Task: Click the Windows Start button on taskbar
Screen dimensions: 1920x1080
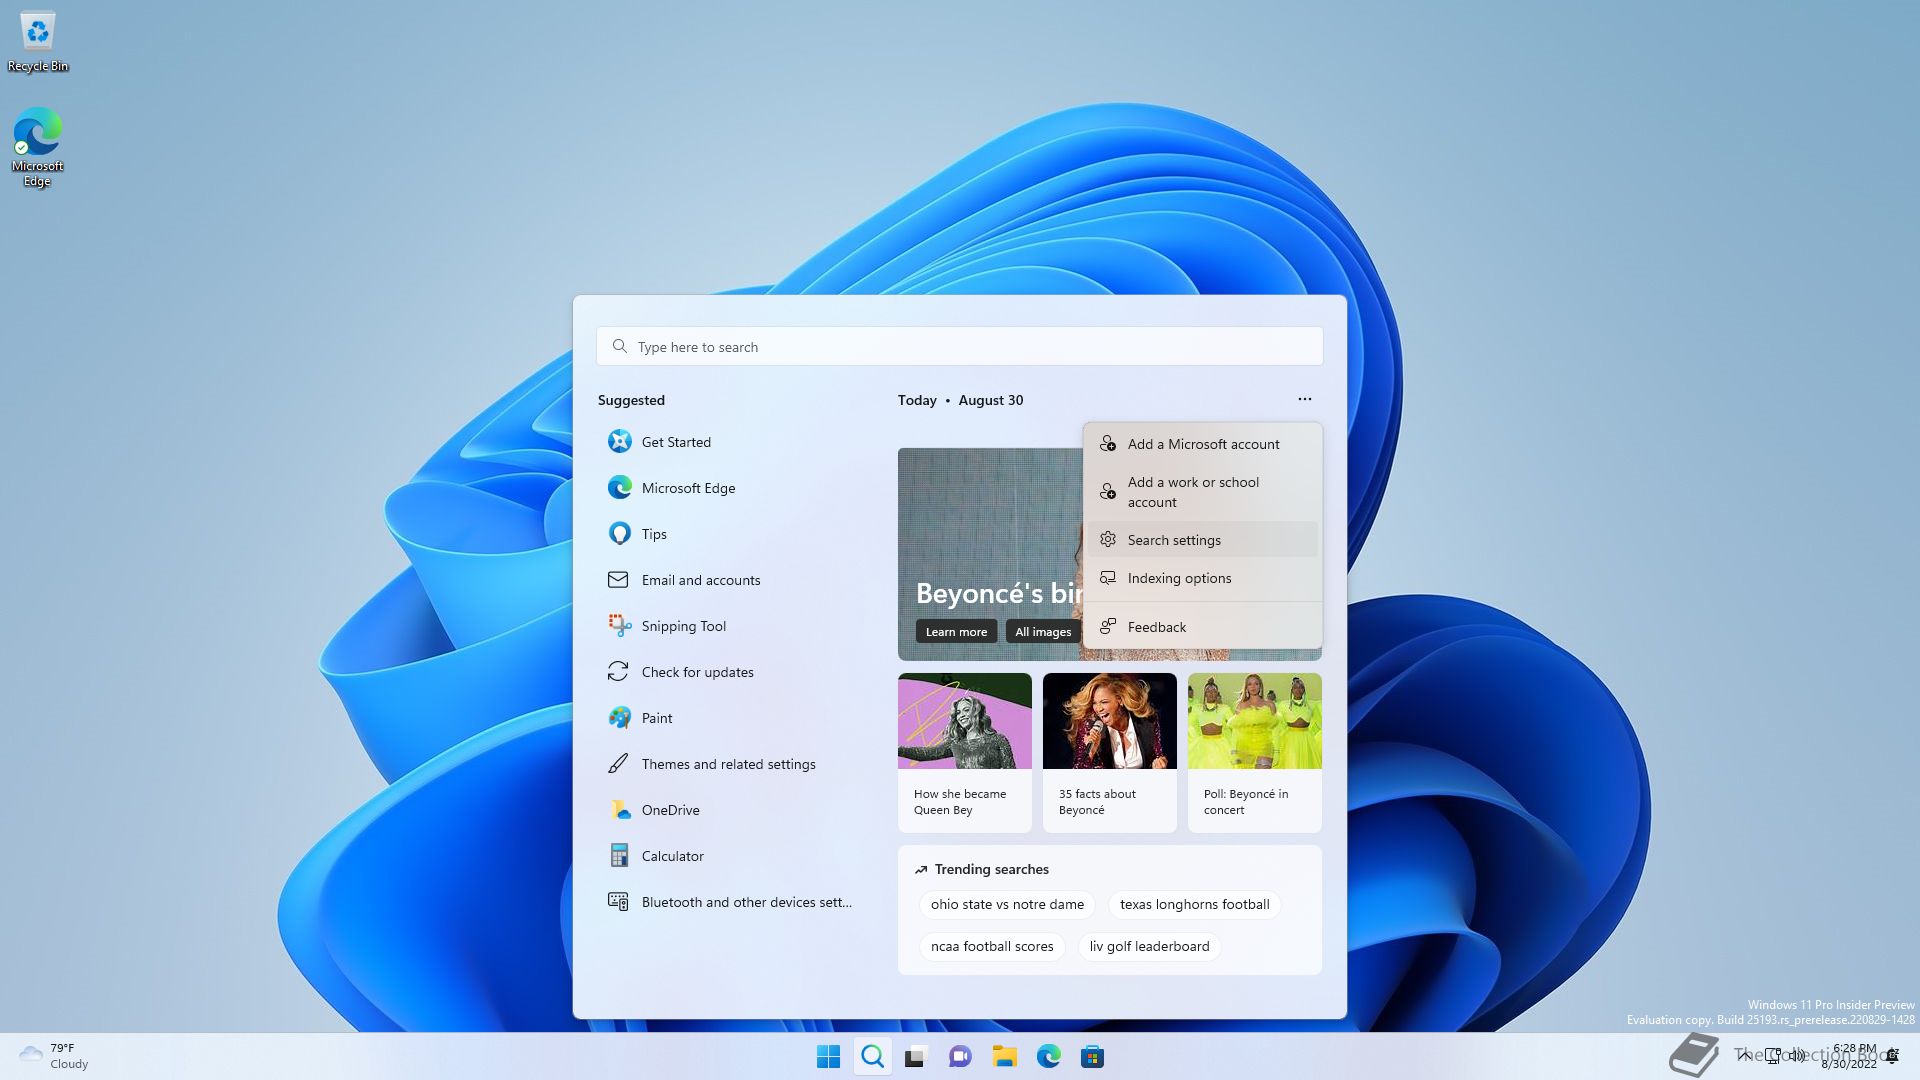Action: [828, 1056]
